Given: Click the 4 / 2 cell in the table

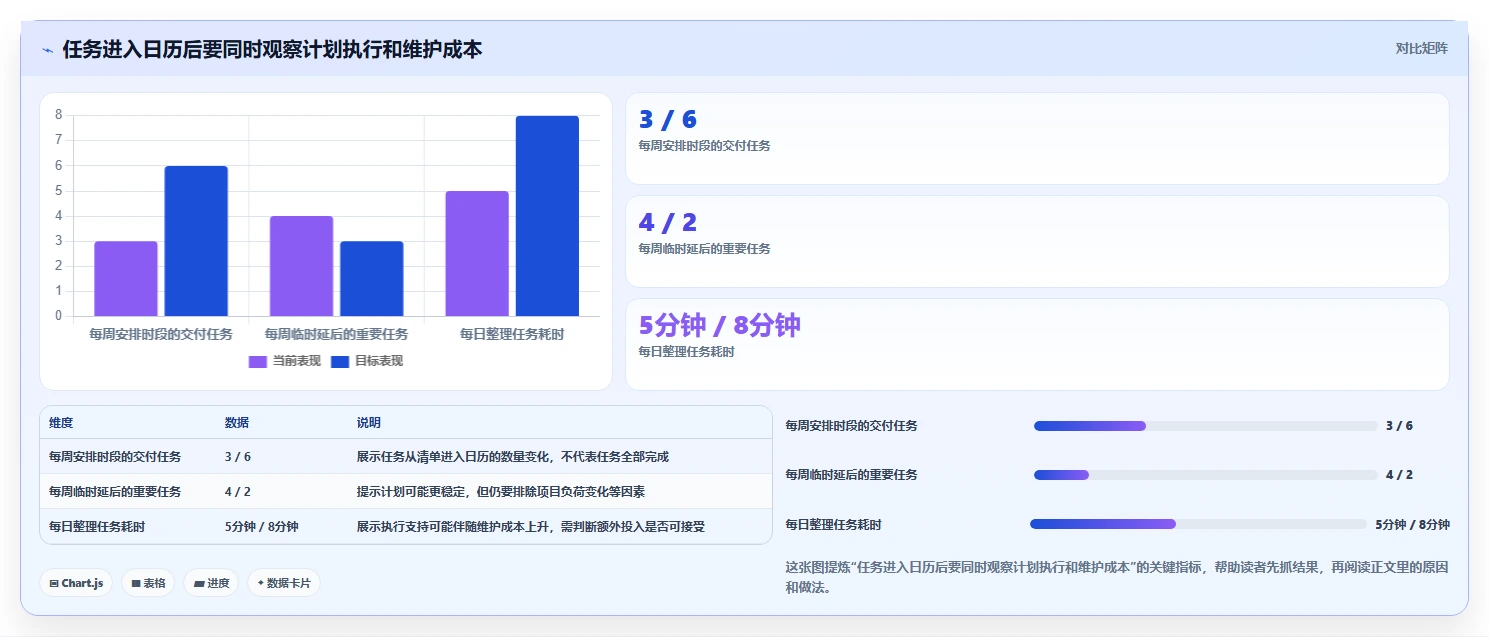Looking at the screenshot, I should [x=238, y=491].
